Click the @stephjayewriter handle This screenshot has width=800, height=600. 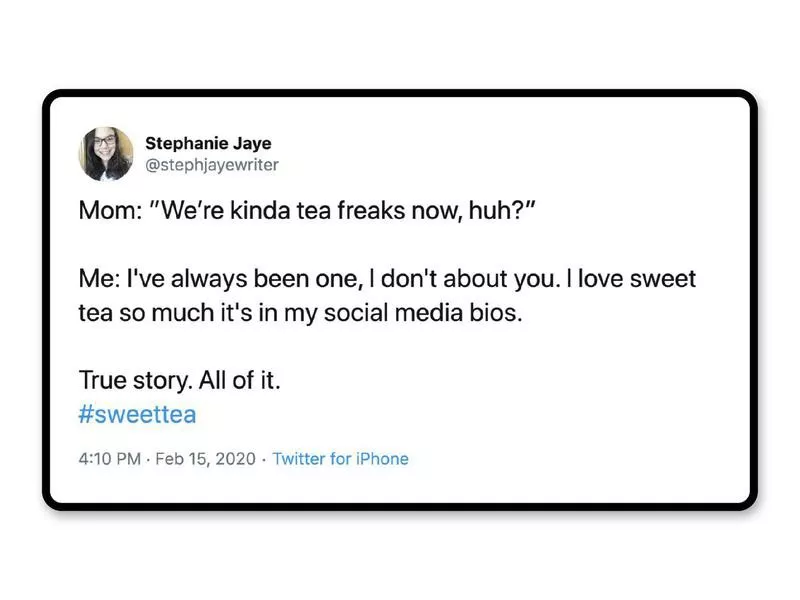tap(212, 165)
